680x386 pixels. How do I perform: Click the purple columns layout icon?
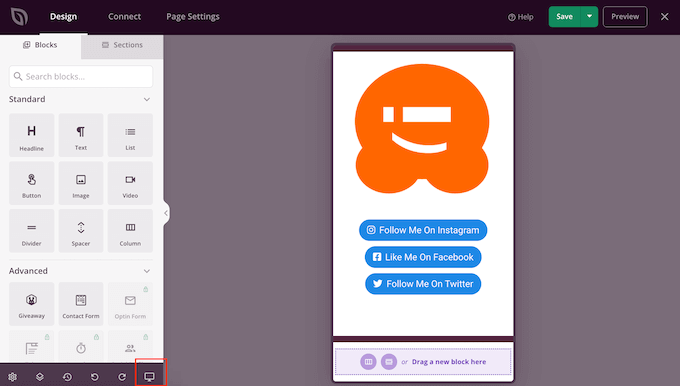point(368,361)
